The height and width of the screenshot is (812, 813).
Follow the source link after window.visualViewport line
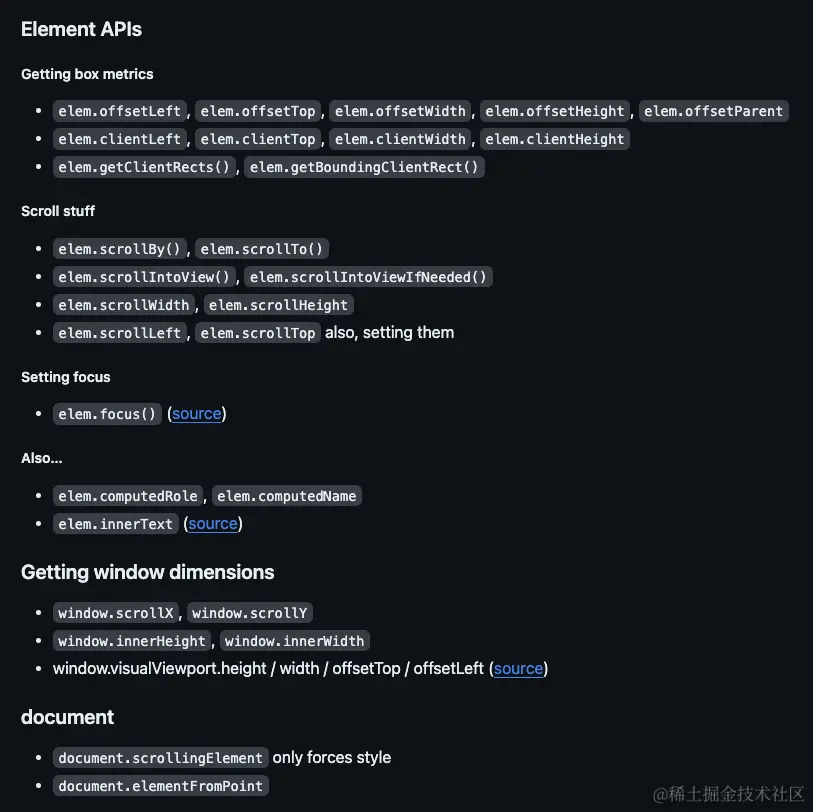[x=518, y=668]
